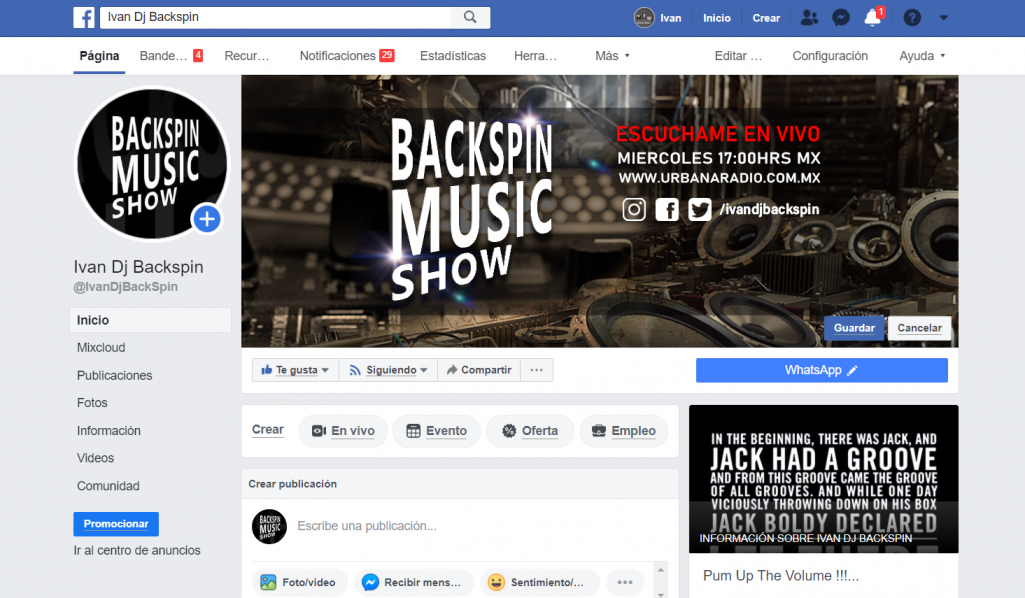
Task: Click the Twitter icon on cover photo
Action: (699, 210)
